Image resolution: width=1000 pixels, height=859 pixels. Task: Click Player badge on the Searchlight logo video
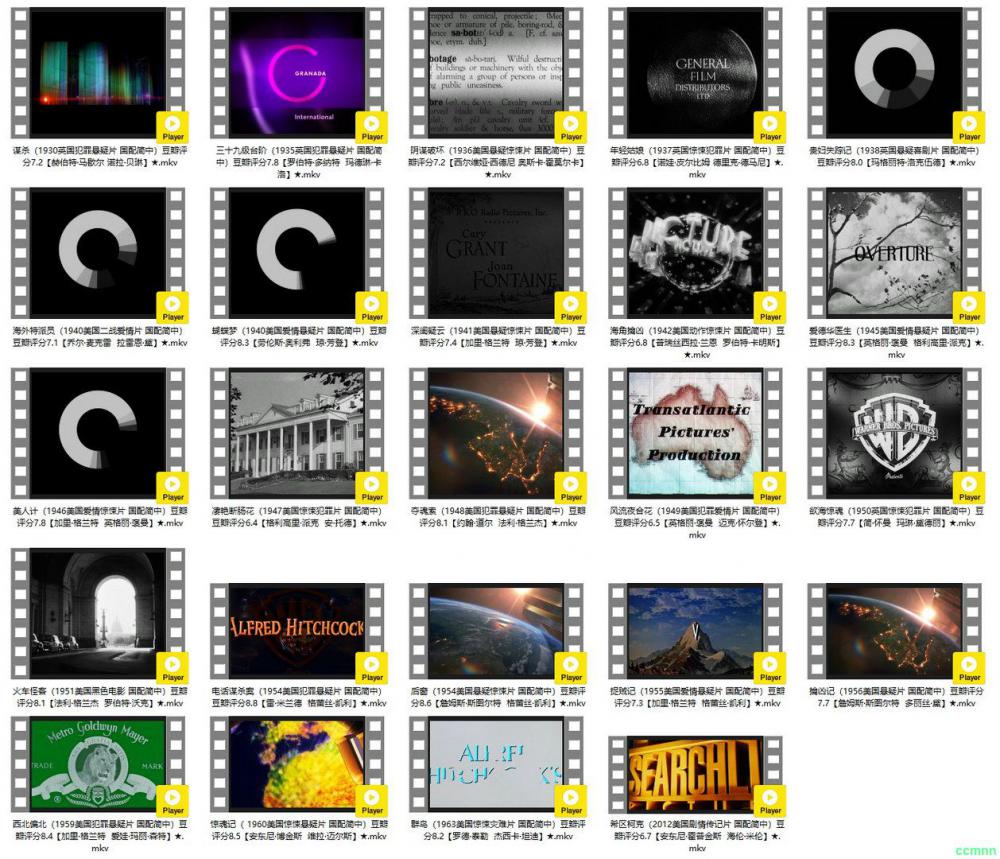770,801
